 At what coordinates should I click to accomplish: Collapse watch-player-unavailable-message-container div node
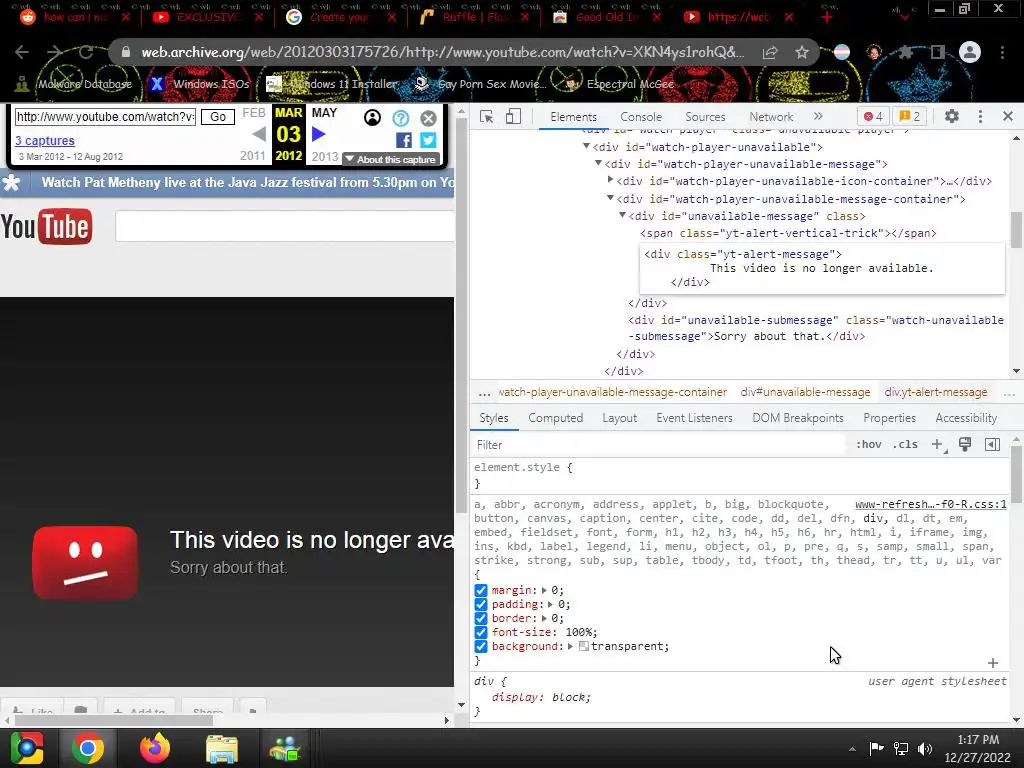611,198
